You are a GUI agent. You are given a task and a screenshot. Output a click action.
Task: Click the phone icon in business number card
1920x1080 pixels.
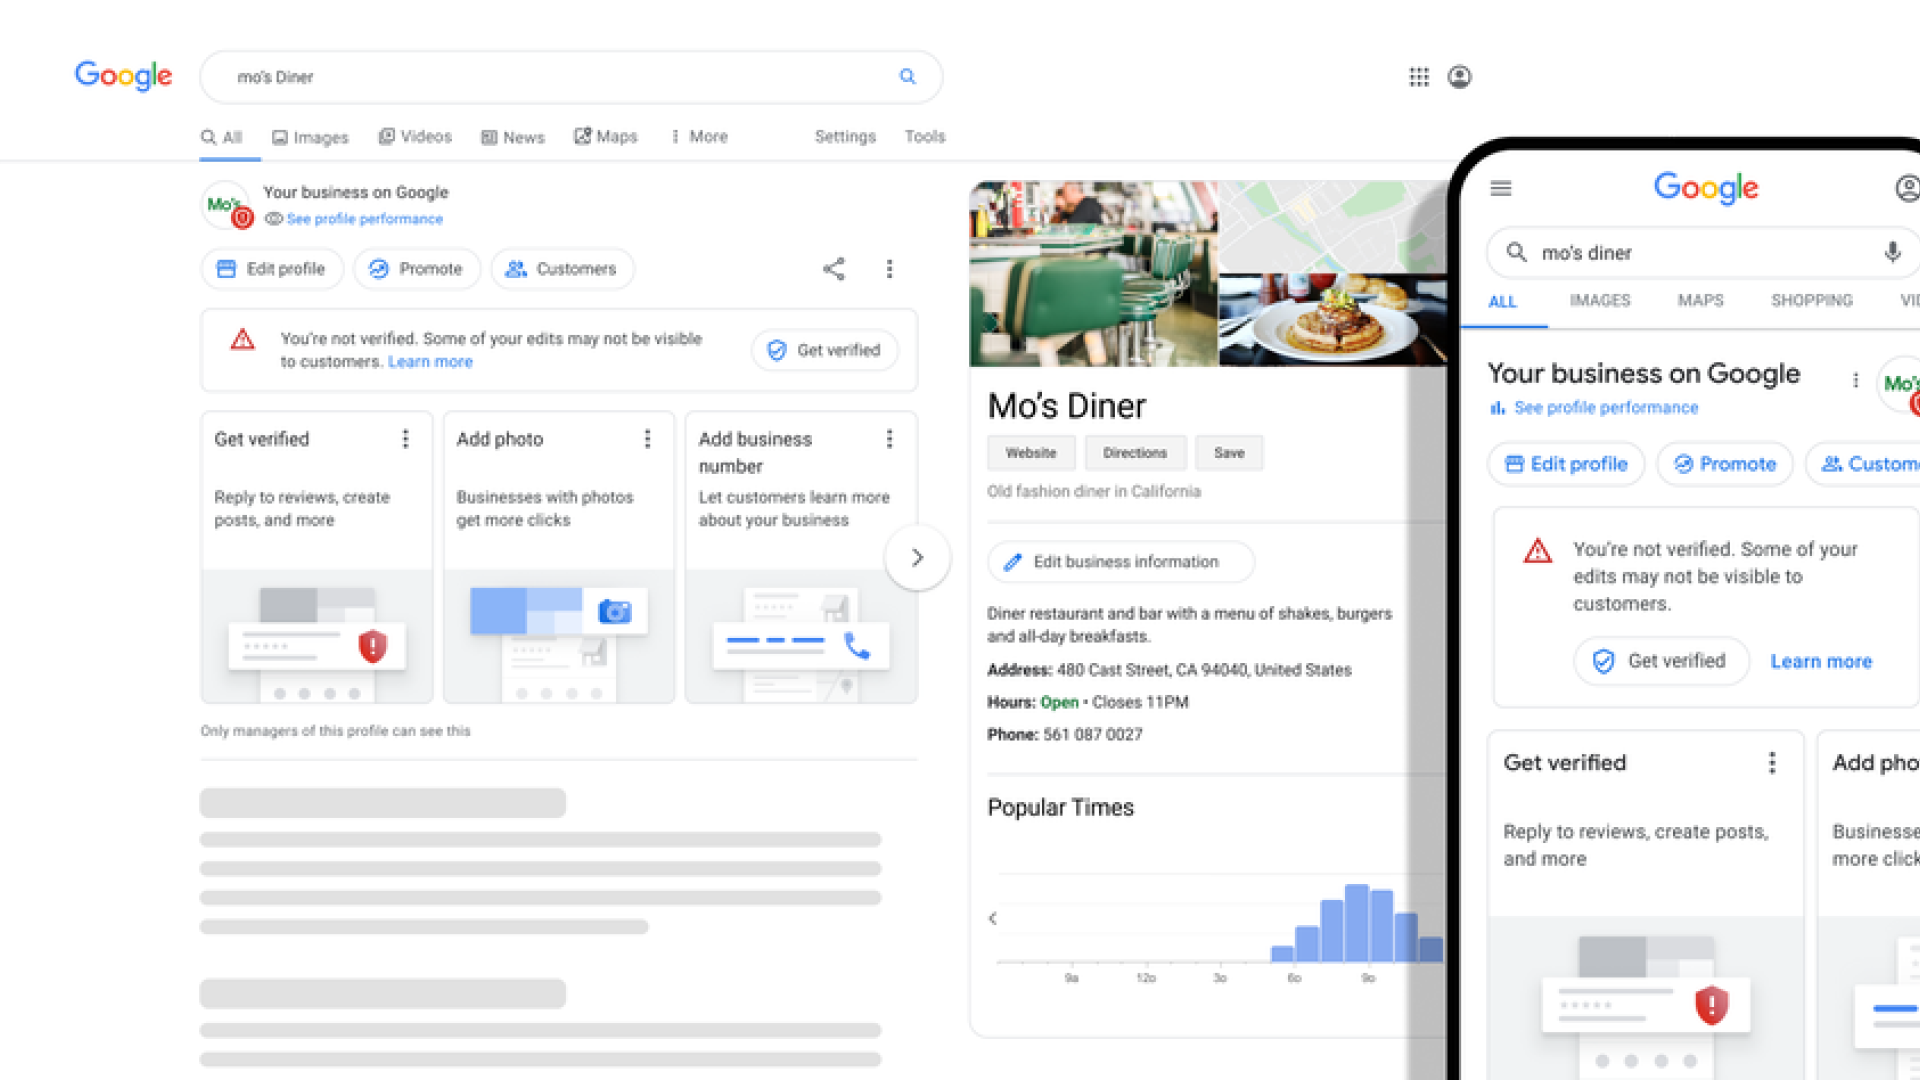point(857,646)
